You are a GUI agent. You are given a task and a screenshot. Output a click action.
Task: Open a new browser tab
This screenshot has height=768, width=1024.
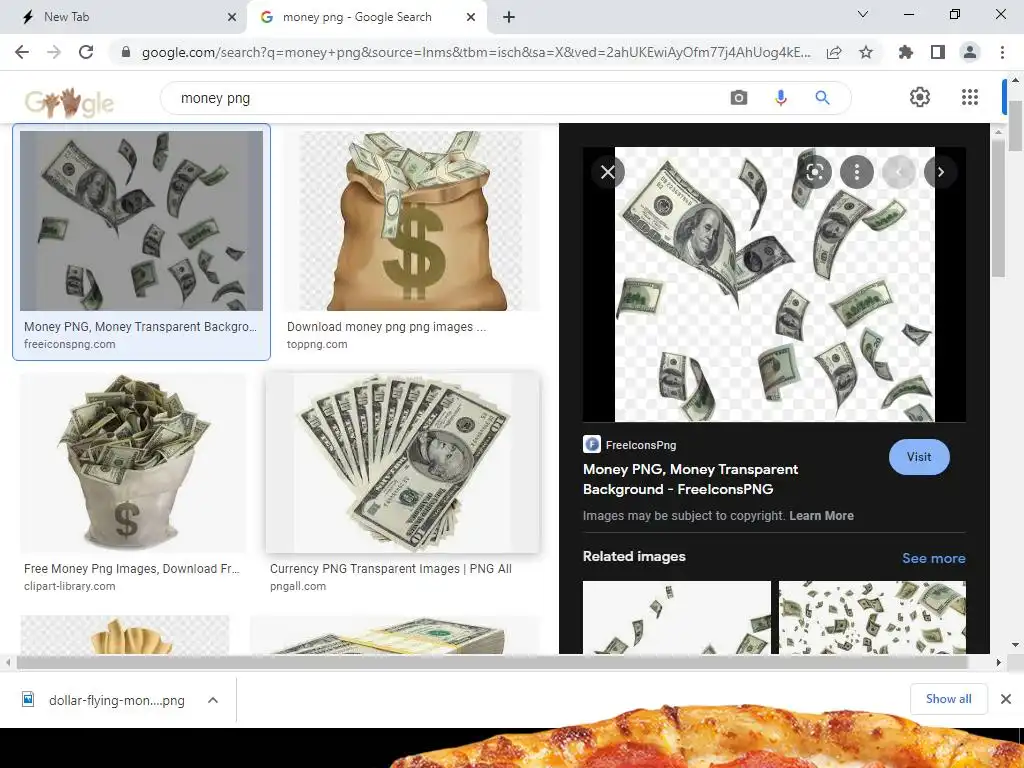[x=509, y=17]
